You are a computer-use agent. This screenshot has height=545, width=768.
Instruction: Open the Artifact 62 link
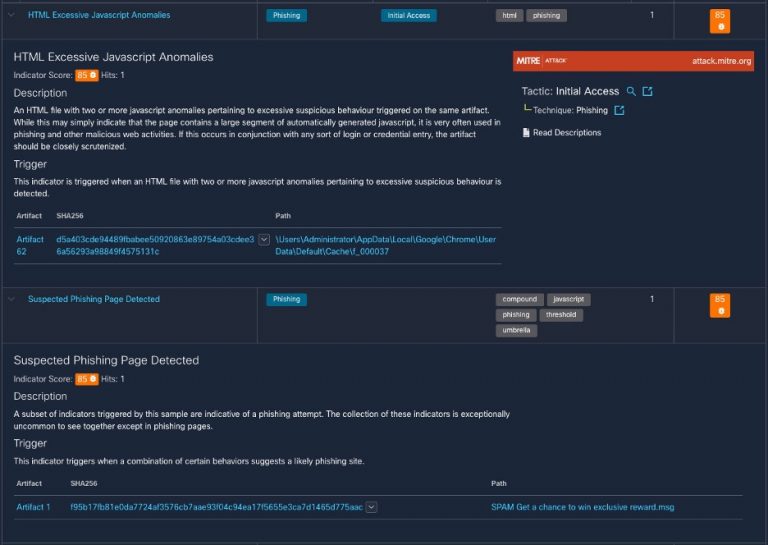[x=30, y=245]
